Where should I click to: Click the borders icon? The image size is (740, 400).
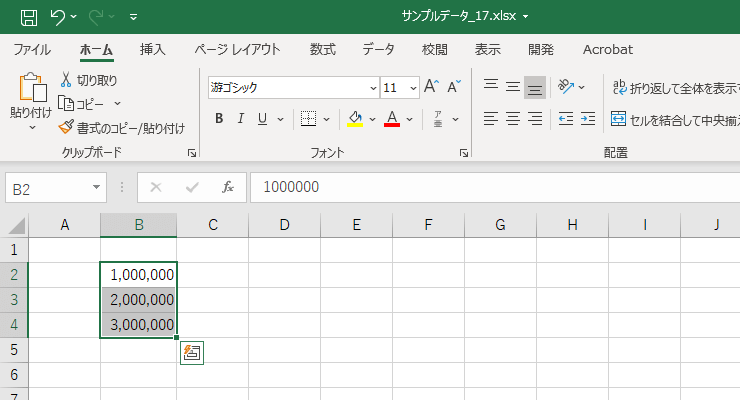(308, 119)
